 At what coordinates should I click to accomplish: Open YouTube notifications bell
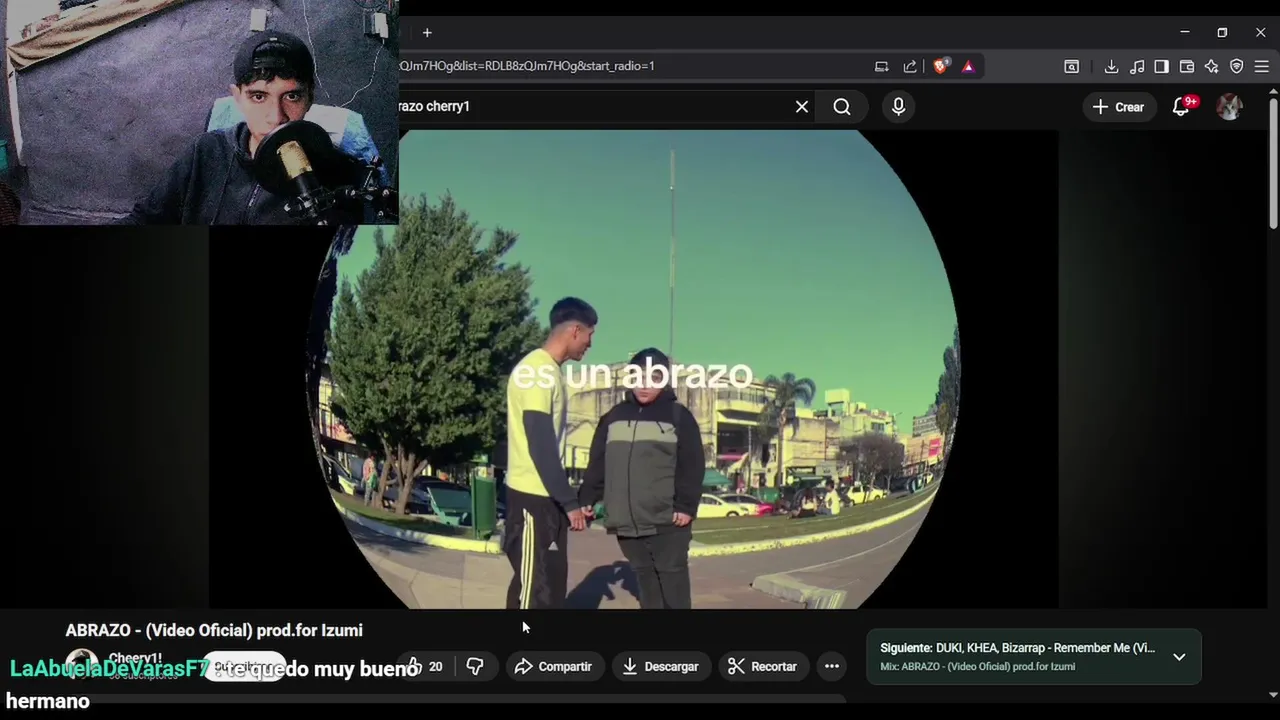[x=1181, y=107]
